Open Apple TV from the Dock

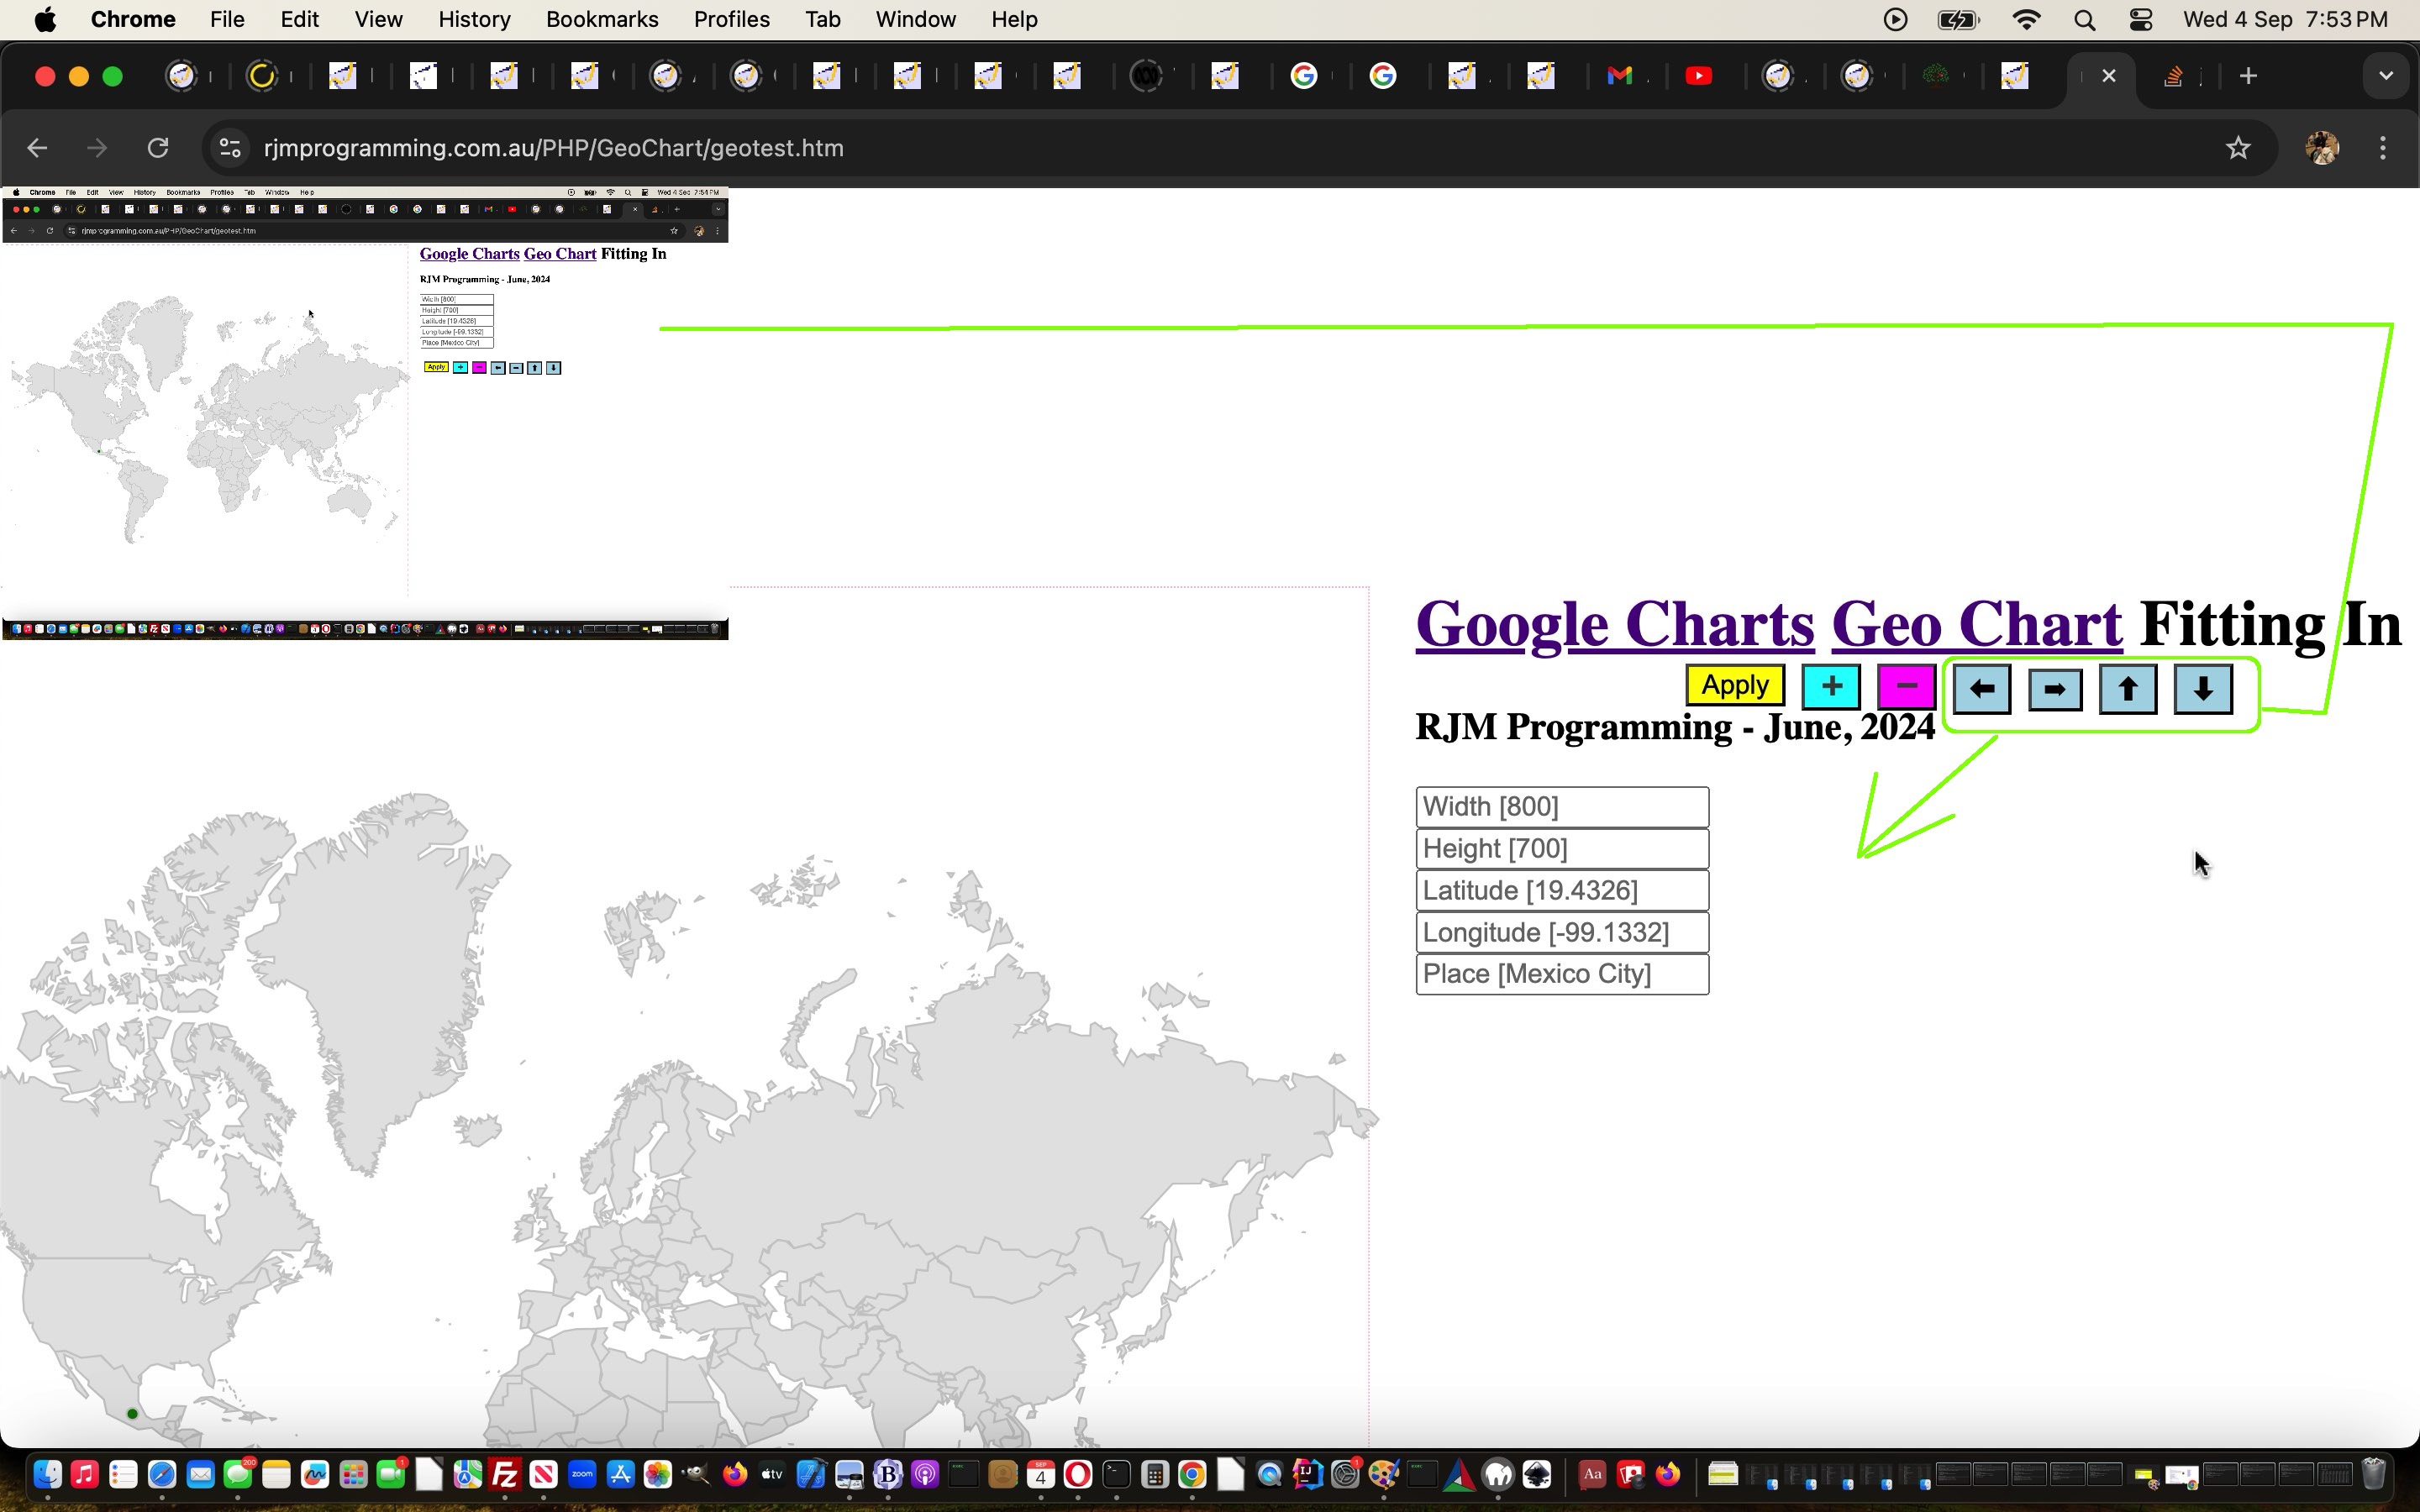click(772, 1474)
